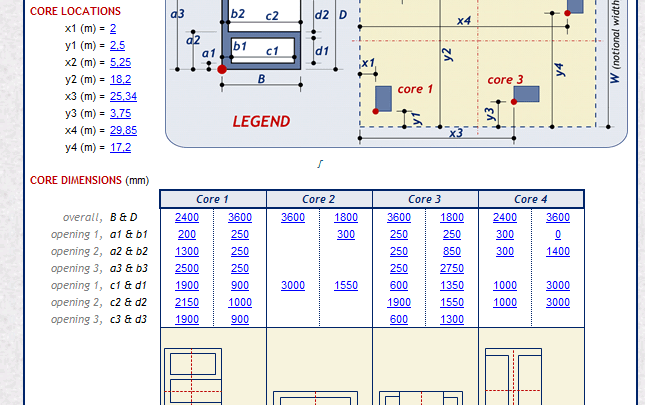Select the y1 (m) value 2,5

tap(117, 45)
